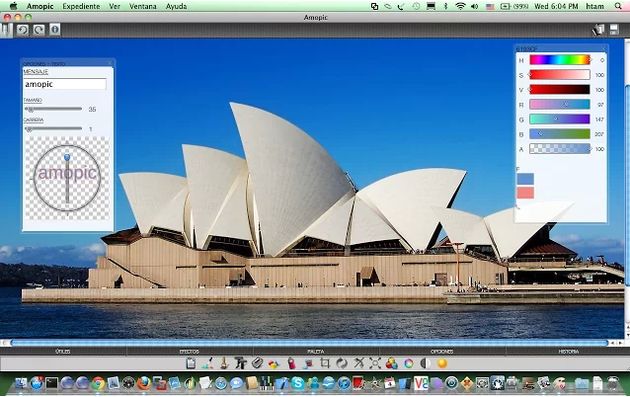The height and width of the screenshot is (397, 630).
Task: Switch to the Útiles tab
Action: (x=63, y=351)
